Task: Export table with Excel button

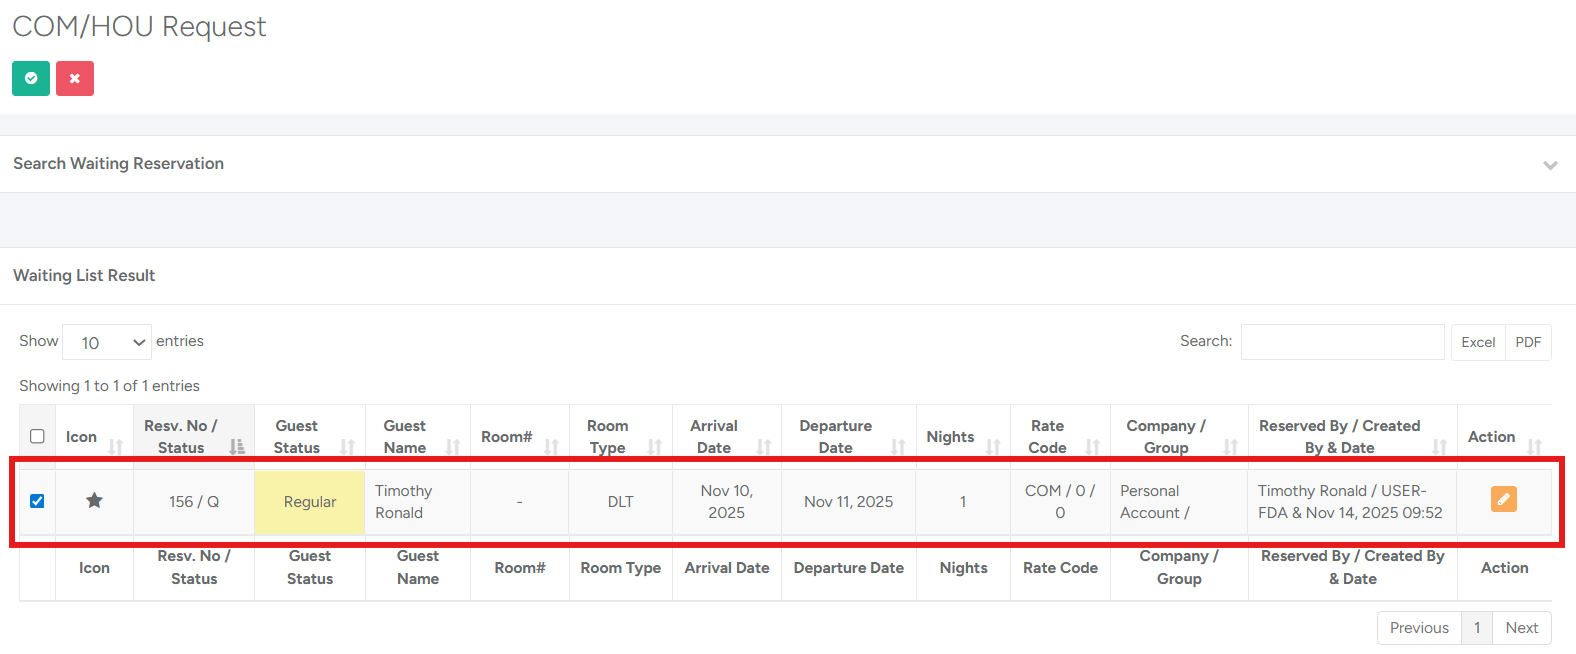Action: [x=1478, y=342]
